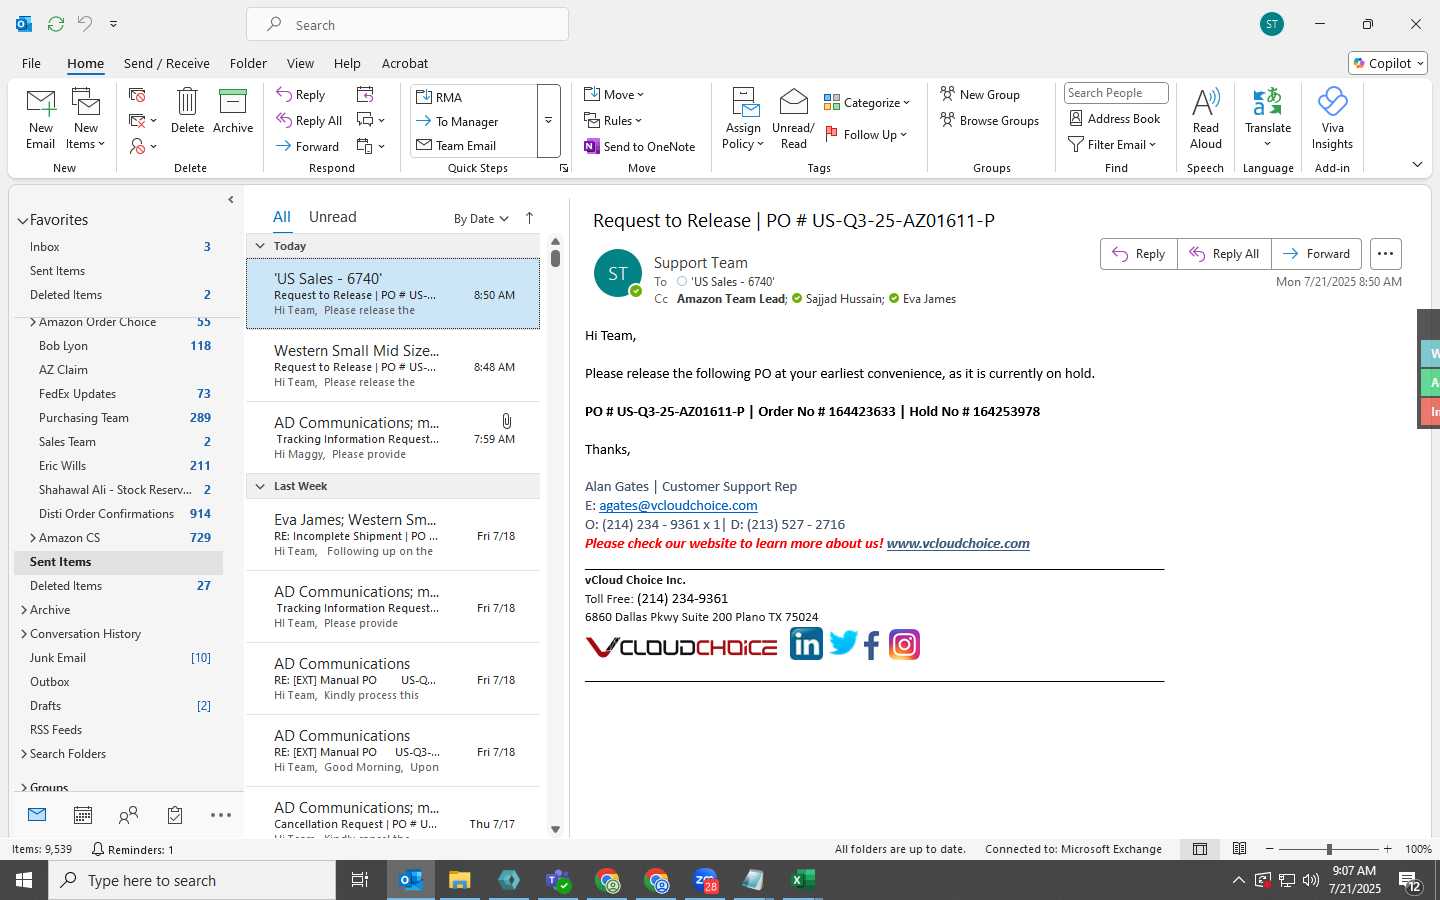Viewport: 1440px width, 900px height.
Task: Open www.vcloudchoice.com website link
Action: click(958, 544)
